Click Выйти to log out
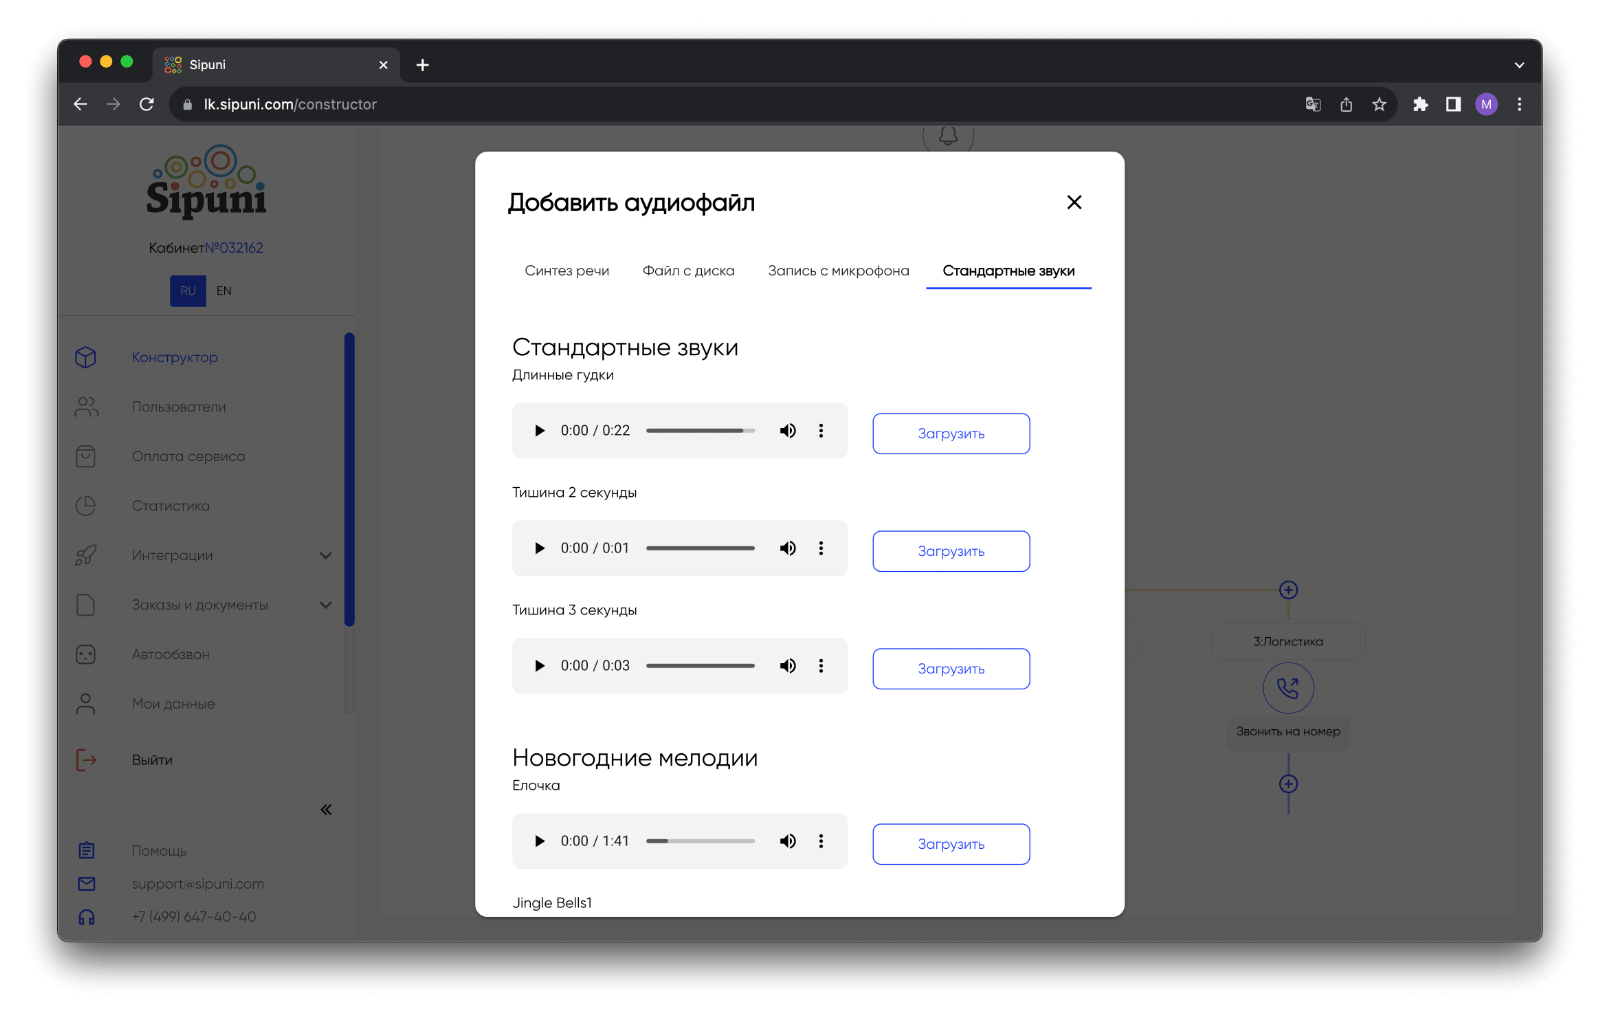 pos(152,760)
